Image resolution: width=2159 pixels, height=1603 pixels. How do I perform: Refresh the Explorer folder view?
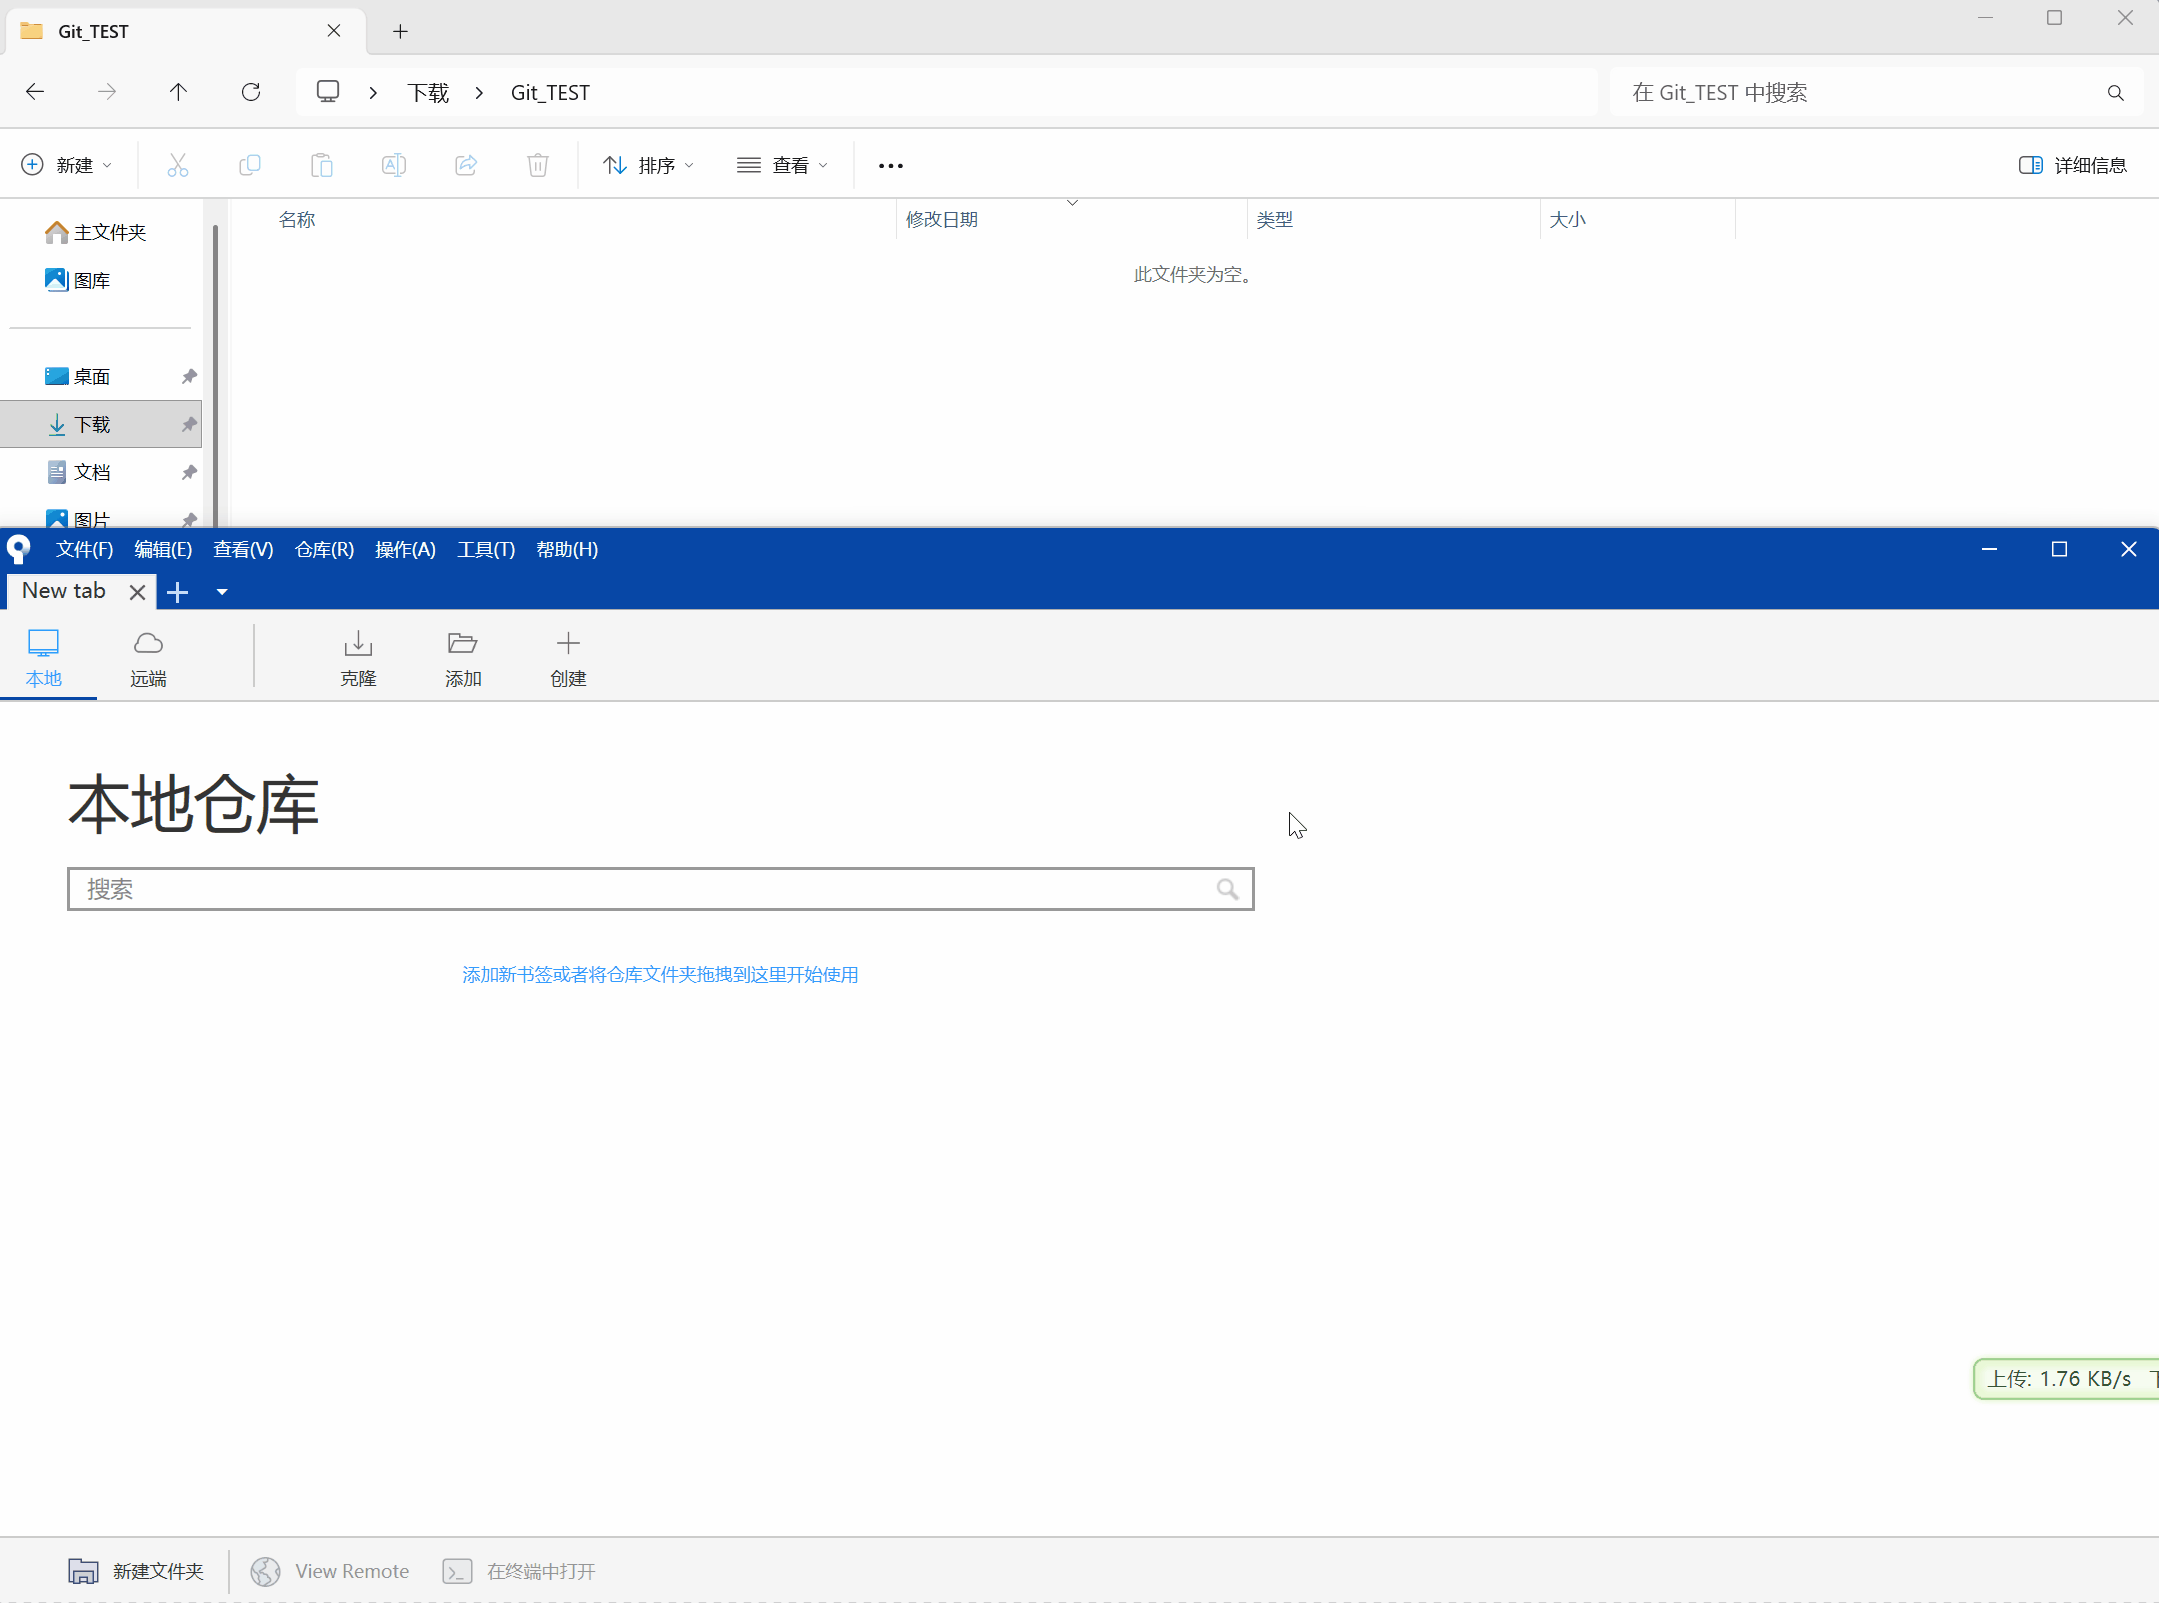251,92
